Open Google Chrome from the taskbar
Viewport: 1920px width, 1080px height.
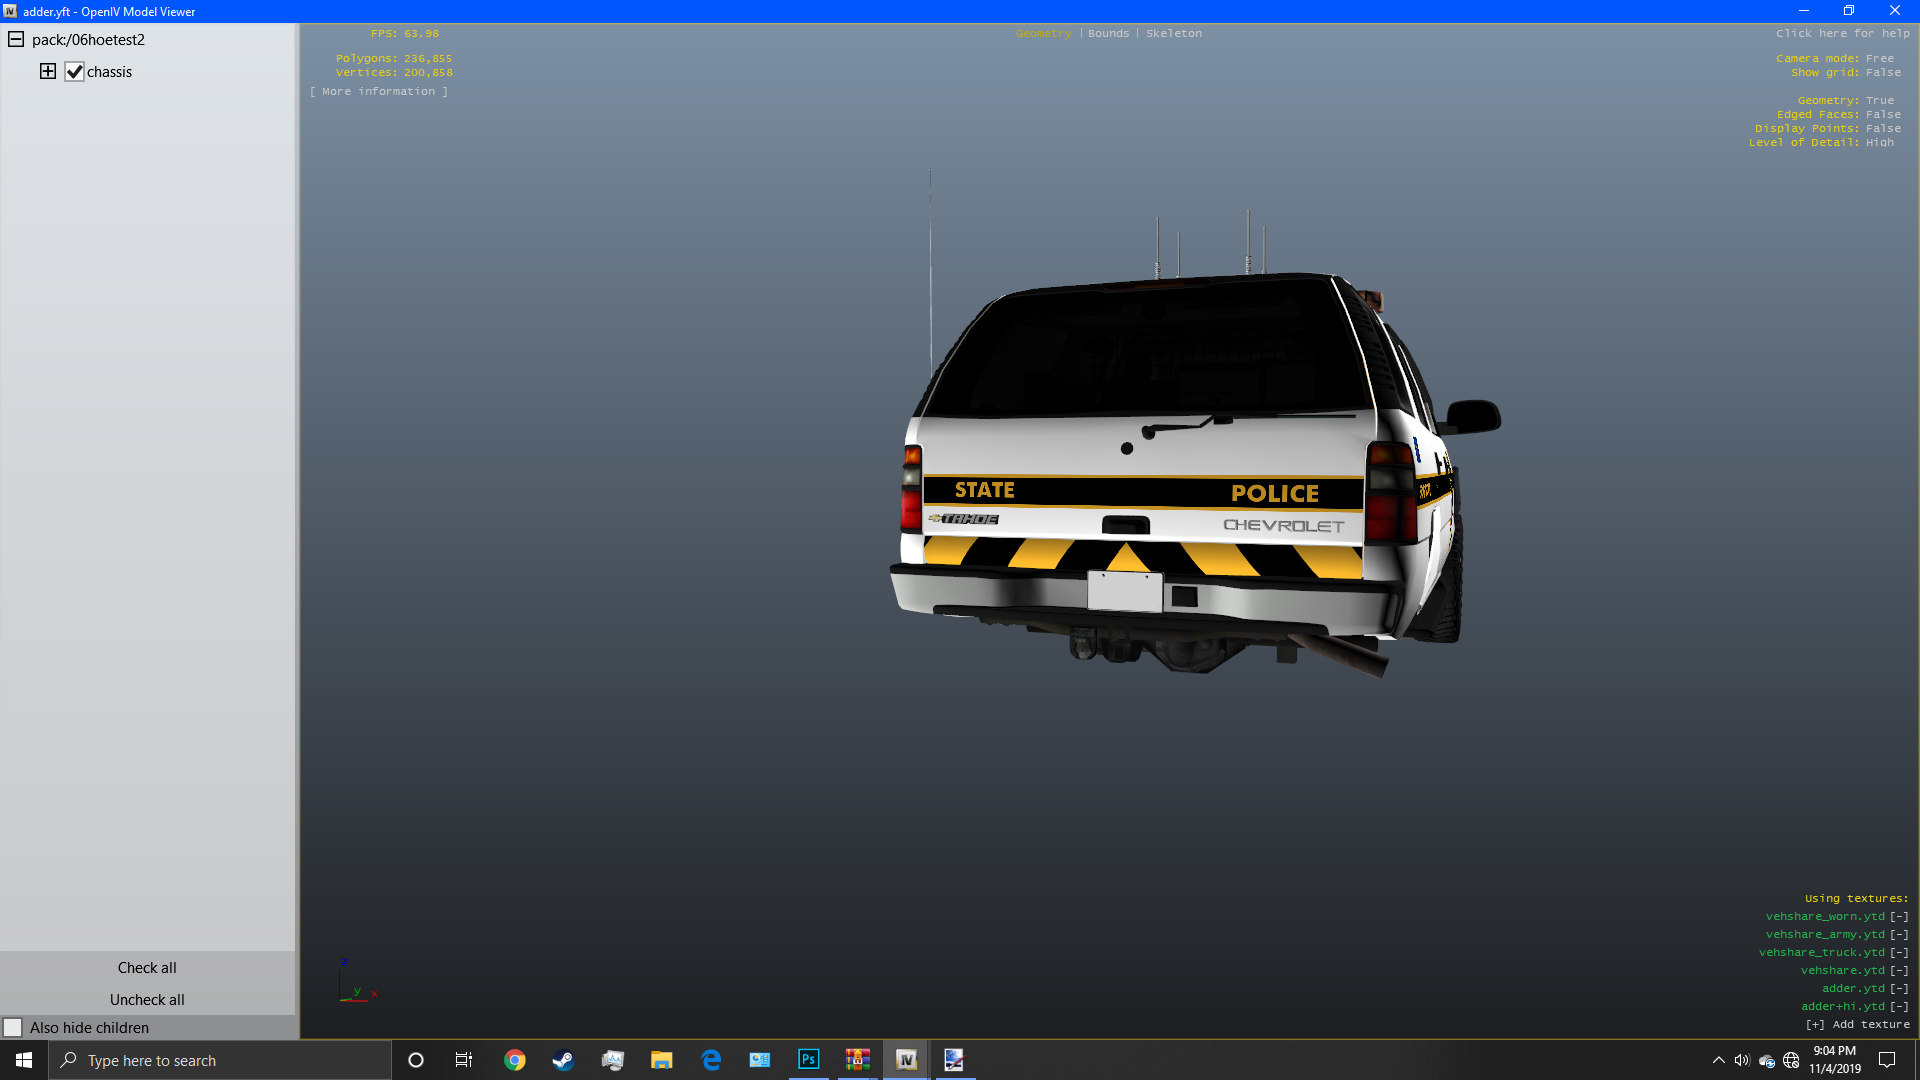[x=514, y=1060]
